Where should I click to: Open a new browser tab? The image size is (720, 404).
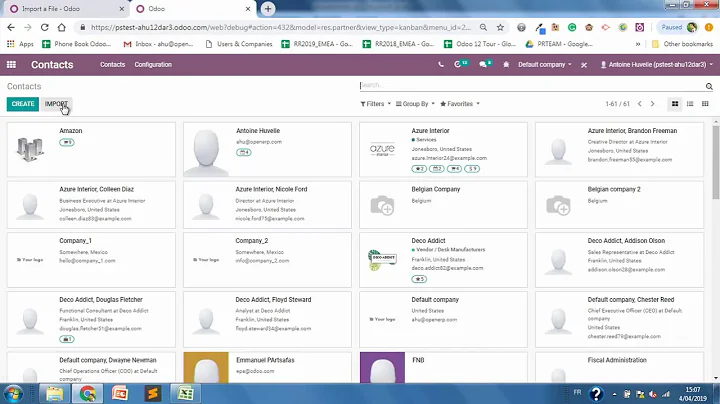click(268, 9)
